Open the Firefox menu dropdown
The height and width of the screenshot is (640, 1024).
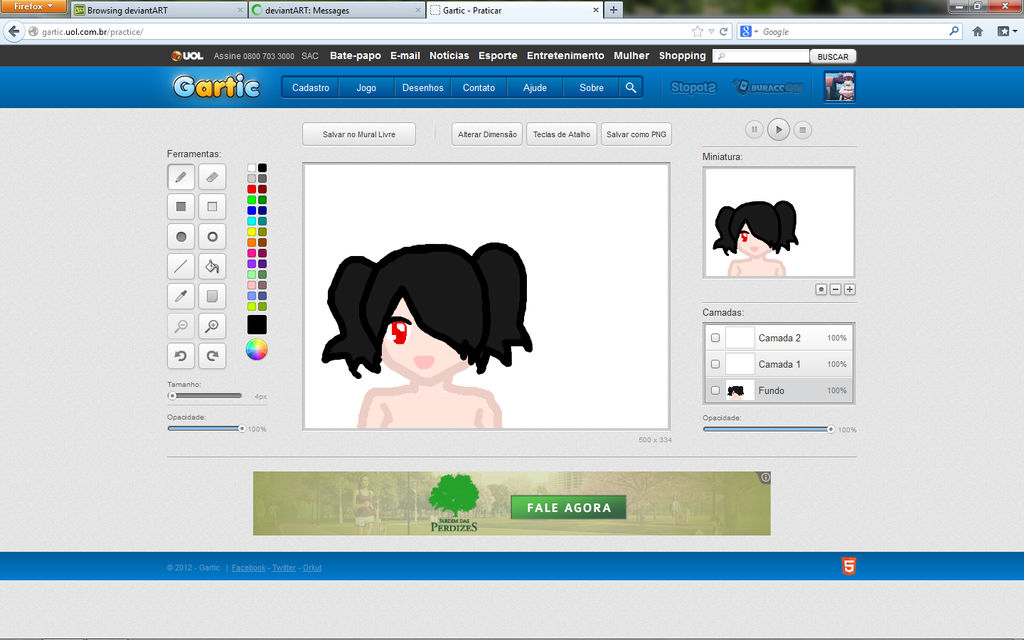pos(33,7)
